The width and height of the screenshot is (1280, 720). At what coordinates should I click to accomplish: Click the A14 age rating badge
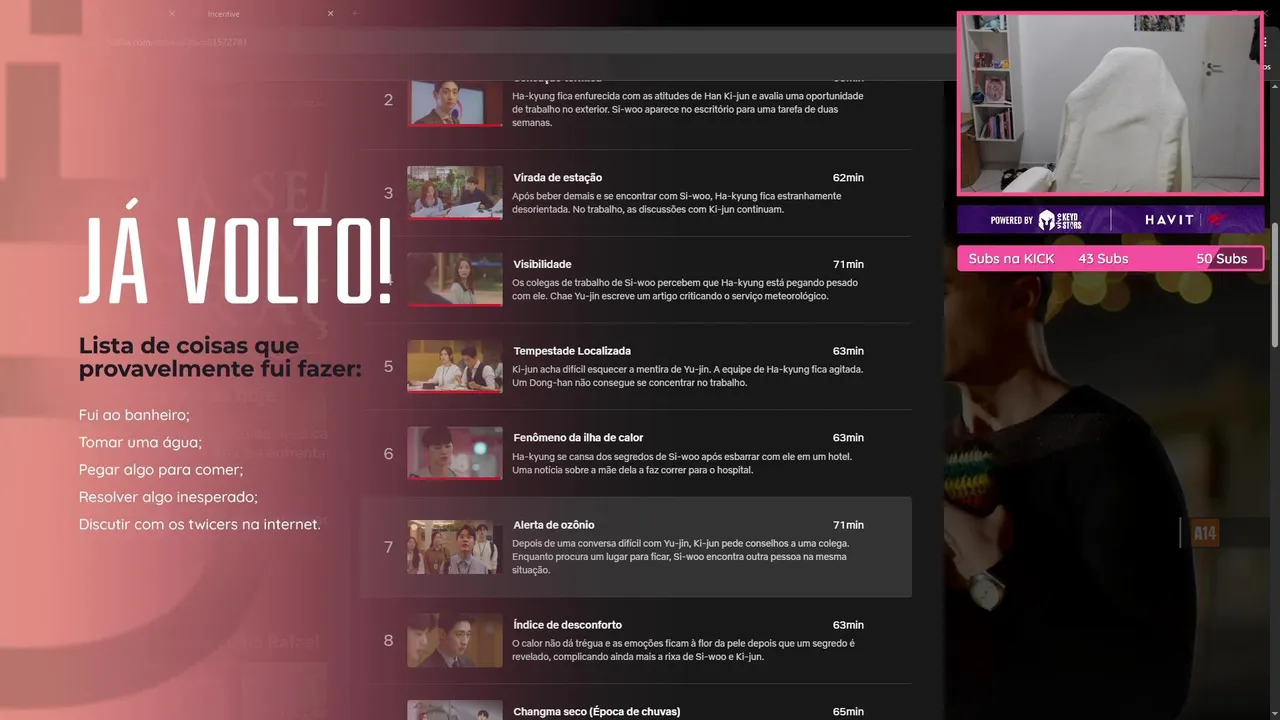(x=1205, y=534)
